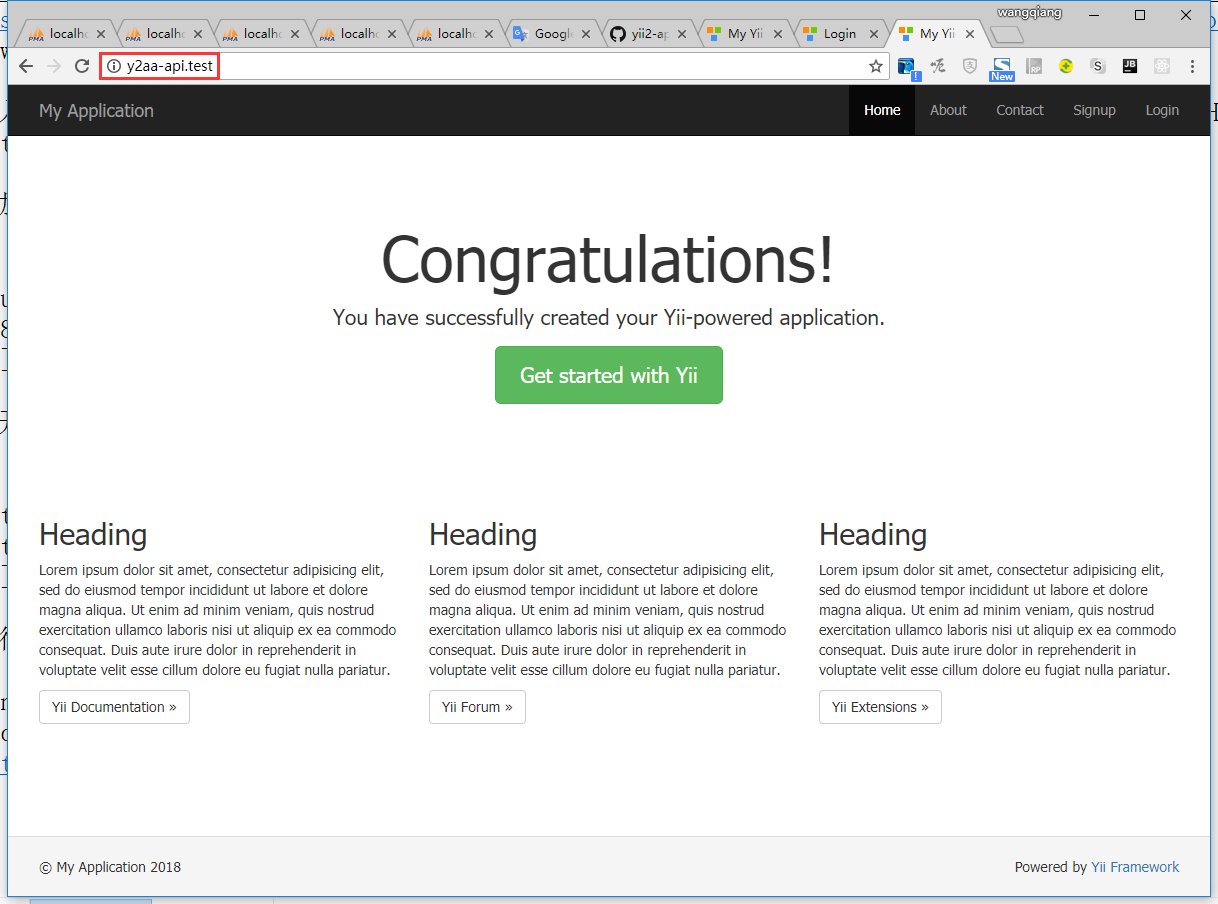This screenshot has width=1218, height=904.
Task: Focus the address bar showing y2aa-api.test
Action: click(500, 66)
